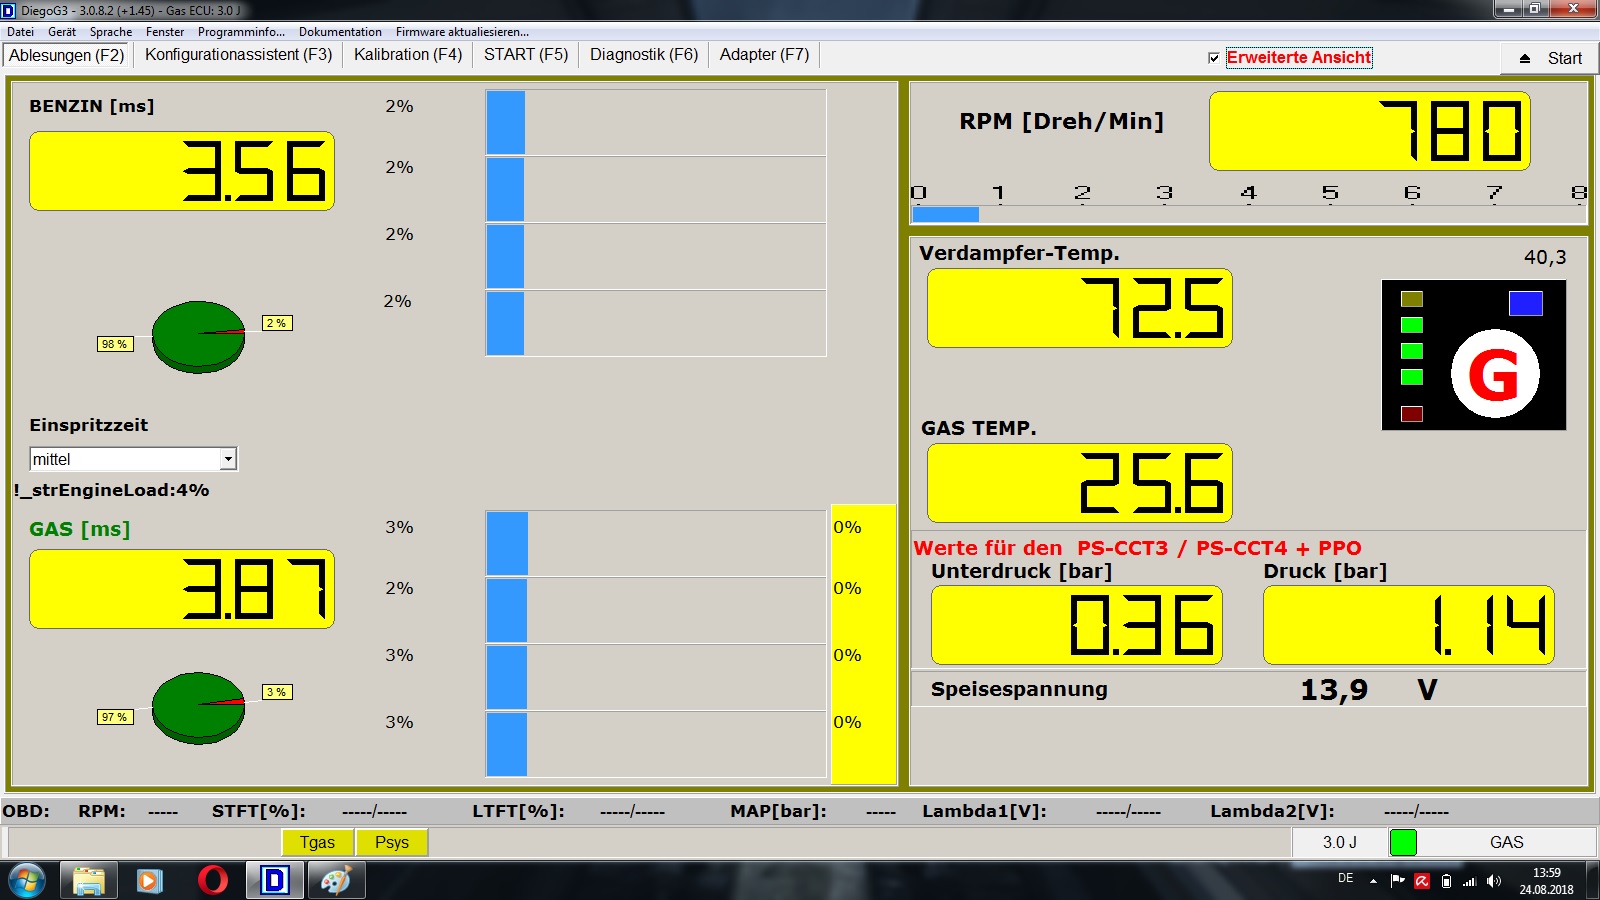This screenshot has height=900, width=1600.
Task: Click the RPM scale progress bar
Action: (x=1248, y=214)
